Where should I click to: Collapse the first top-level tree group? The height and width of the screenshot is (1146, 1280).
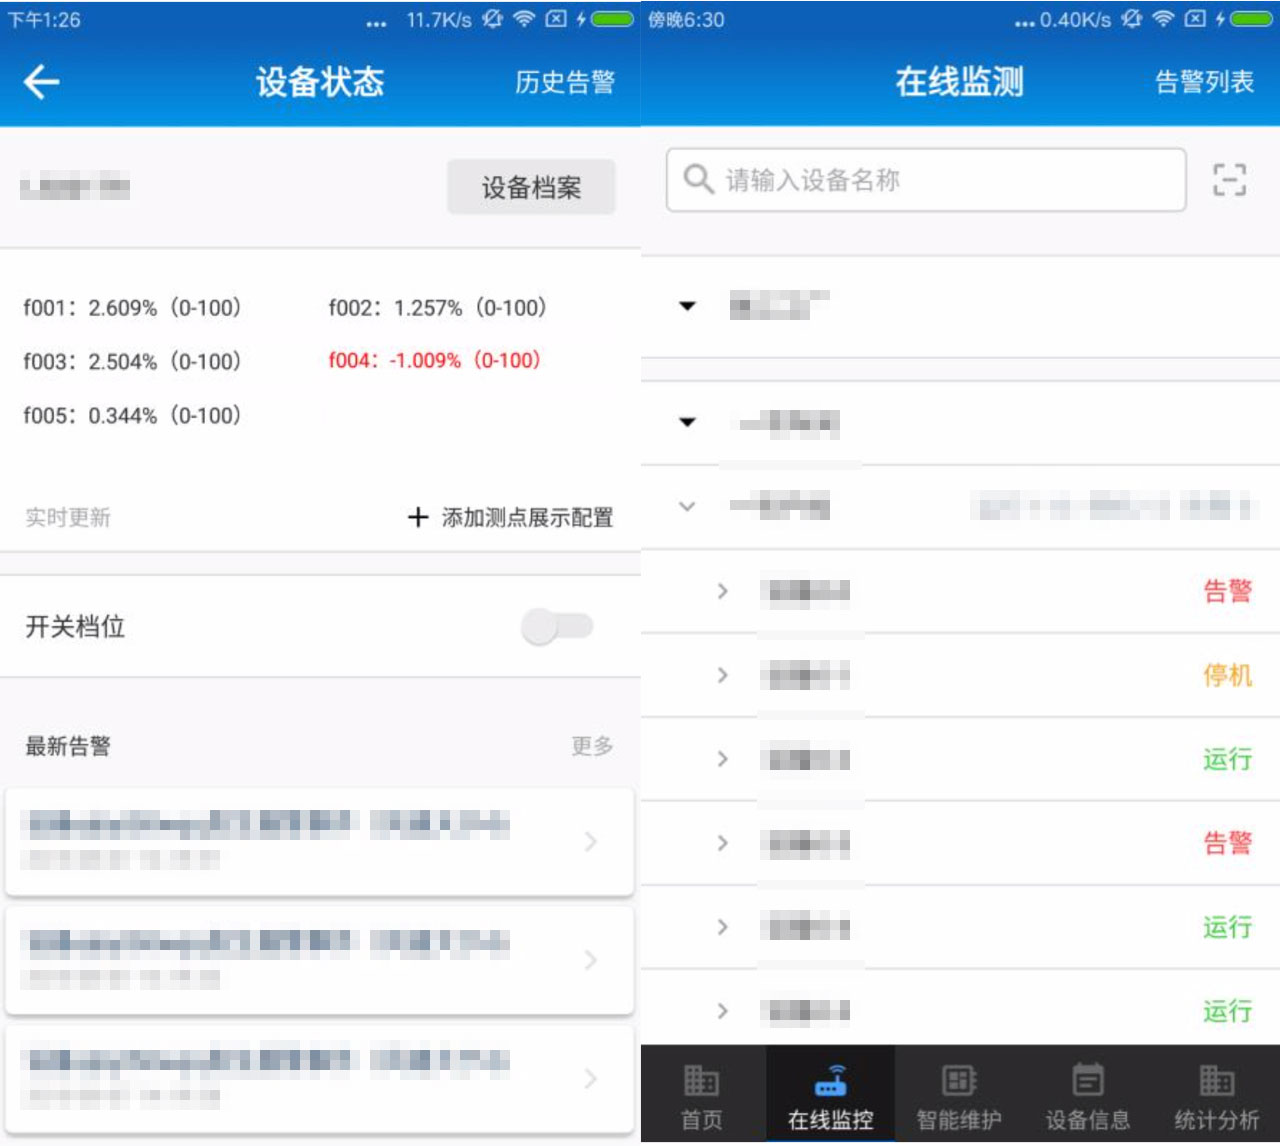coord(687,306)
